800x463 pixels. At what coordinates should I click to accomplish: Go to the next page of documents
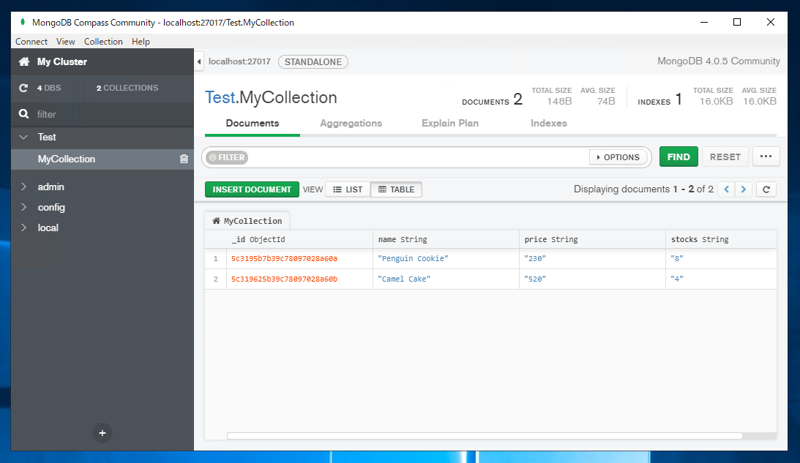point(743,189)
